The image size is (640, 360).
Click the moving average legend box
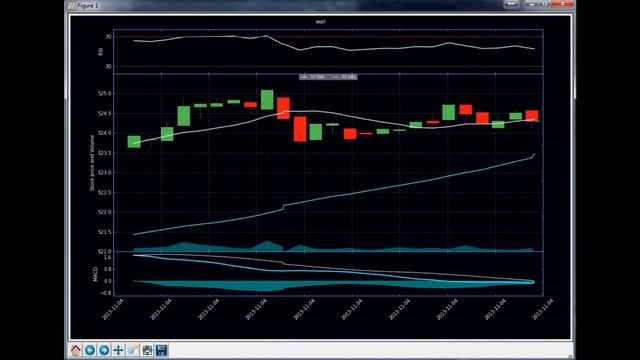328,77
